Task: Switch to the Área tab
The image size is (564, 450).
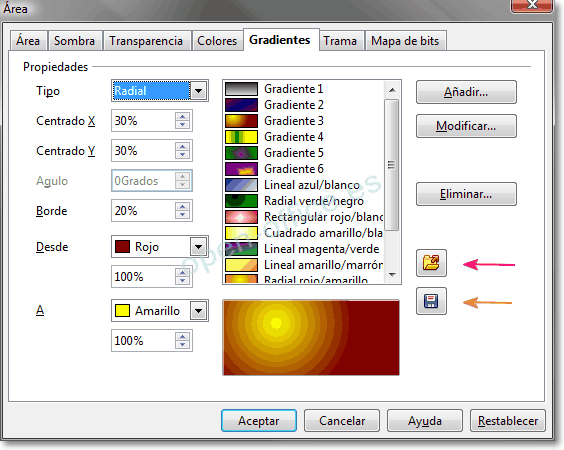Action: [x=28, y=41]
